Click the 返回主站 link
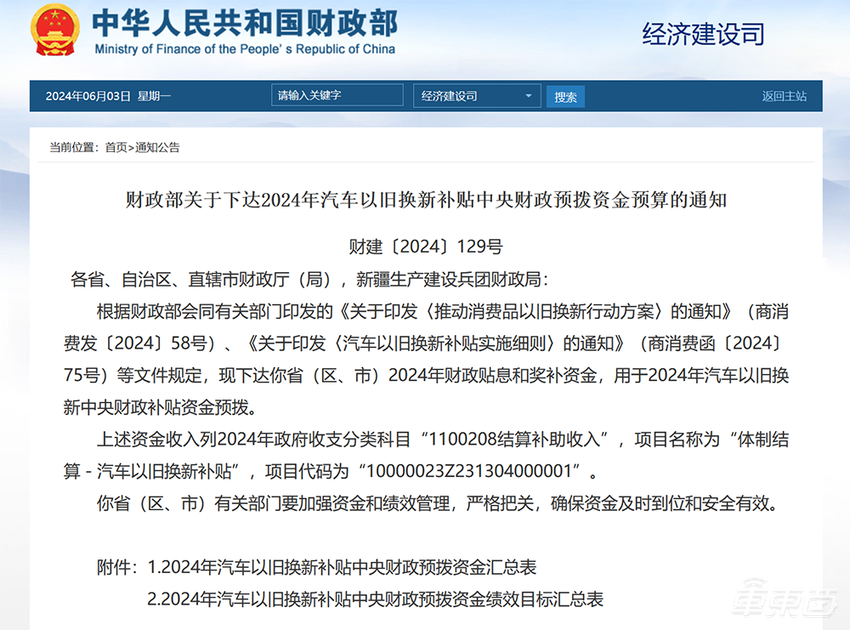 786,95
